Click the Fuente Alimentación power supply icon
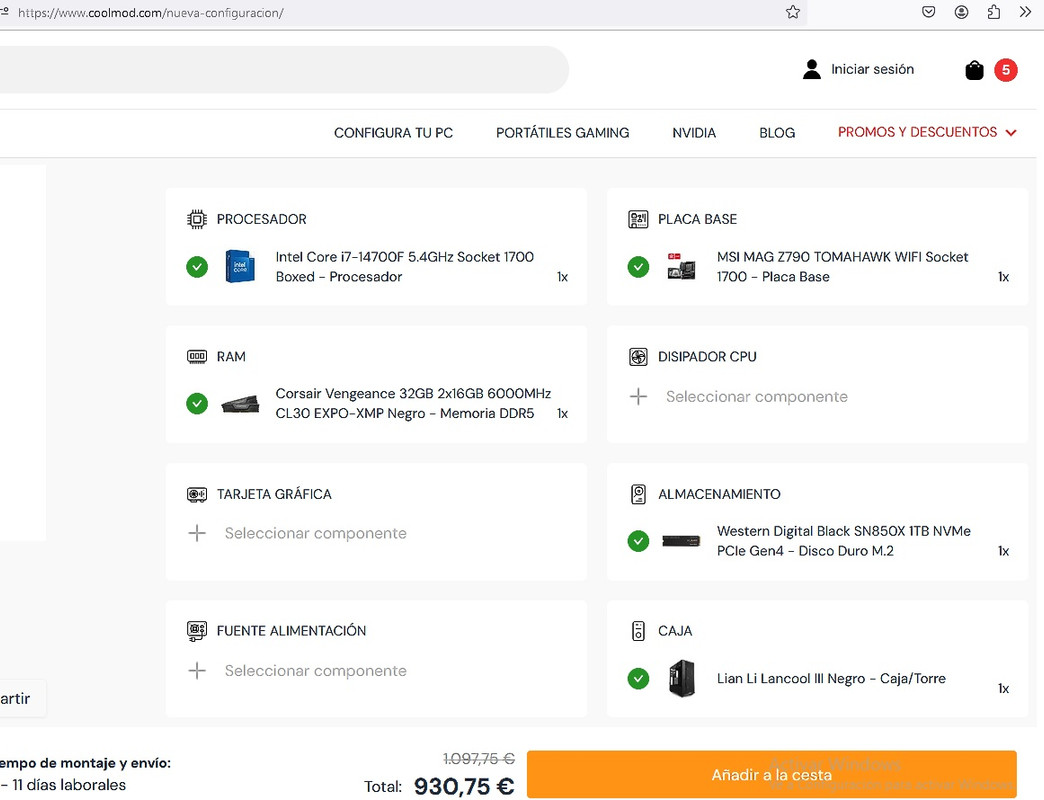This screenshot has width=1044, height=800. pyautogui.click(x=197, y=631)
